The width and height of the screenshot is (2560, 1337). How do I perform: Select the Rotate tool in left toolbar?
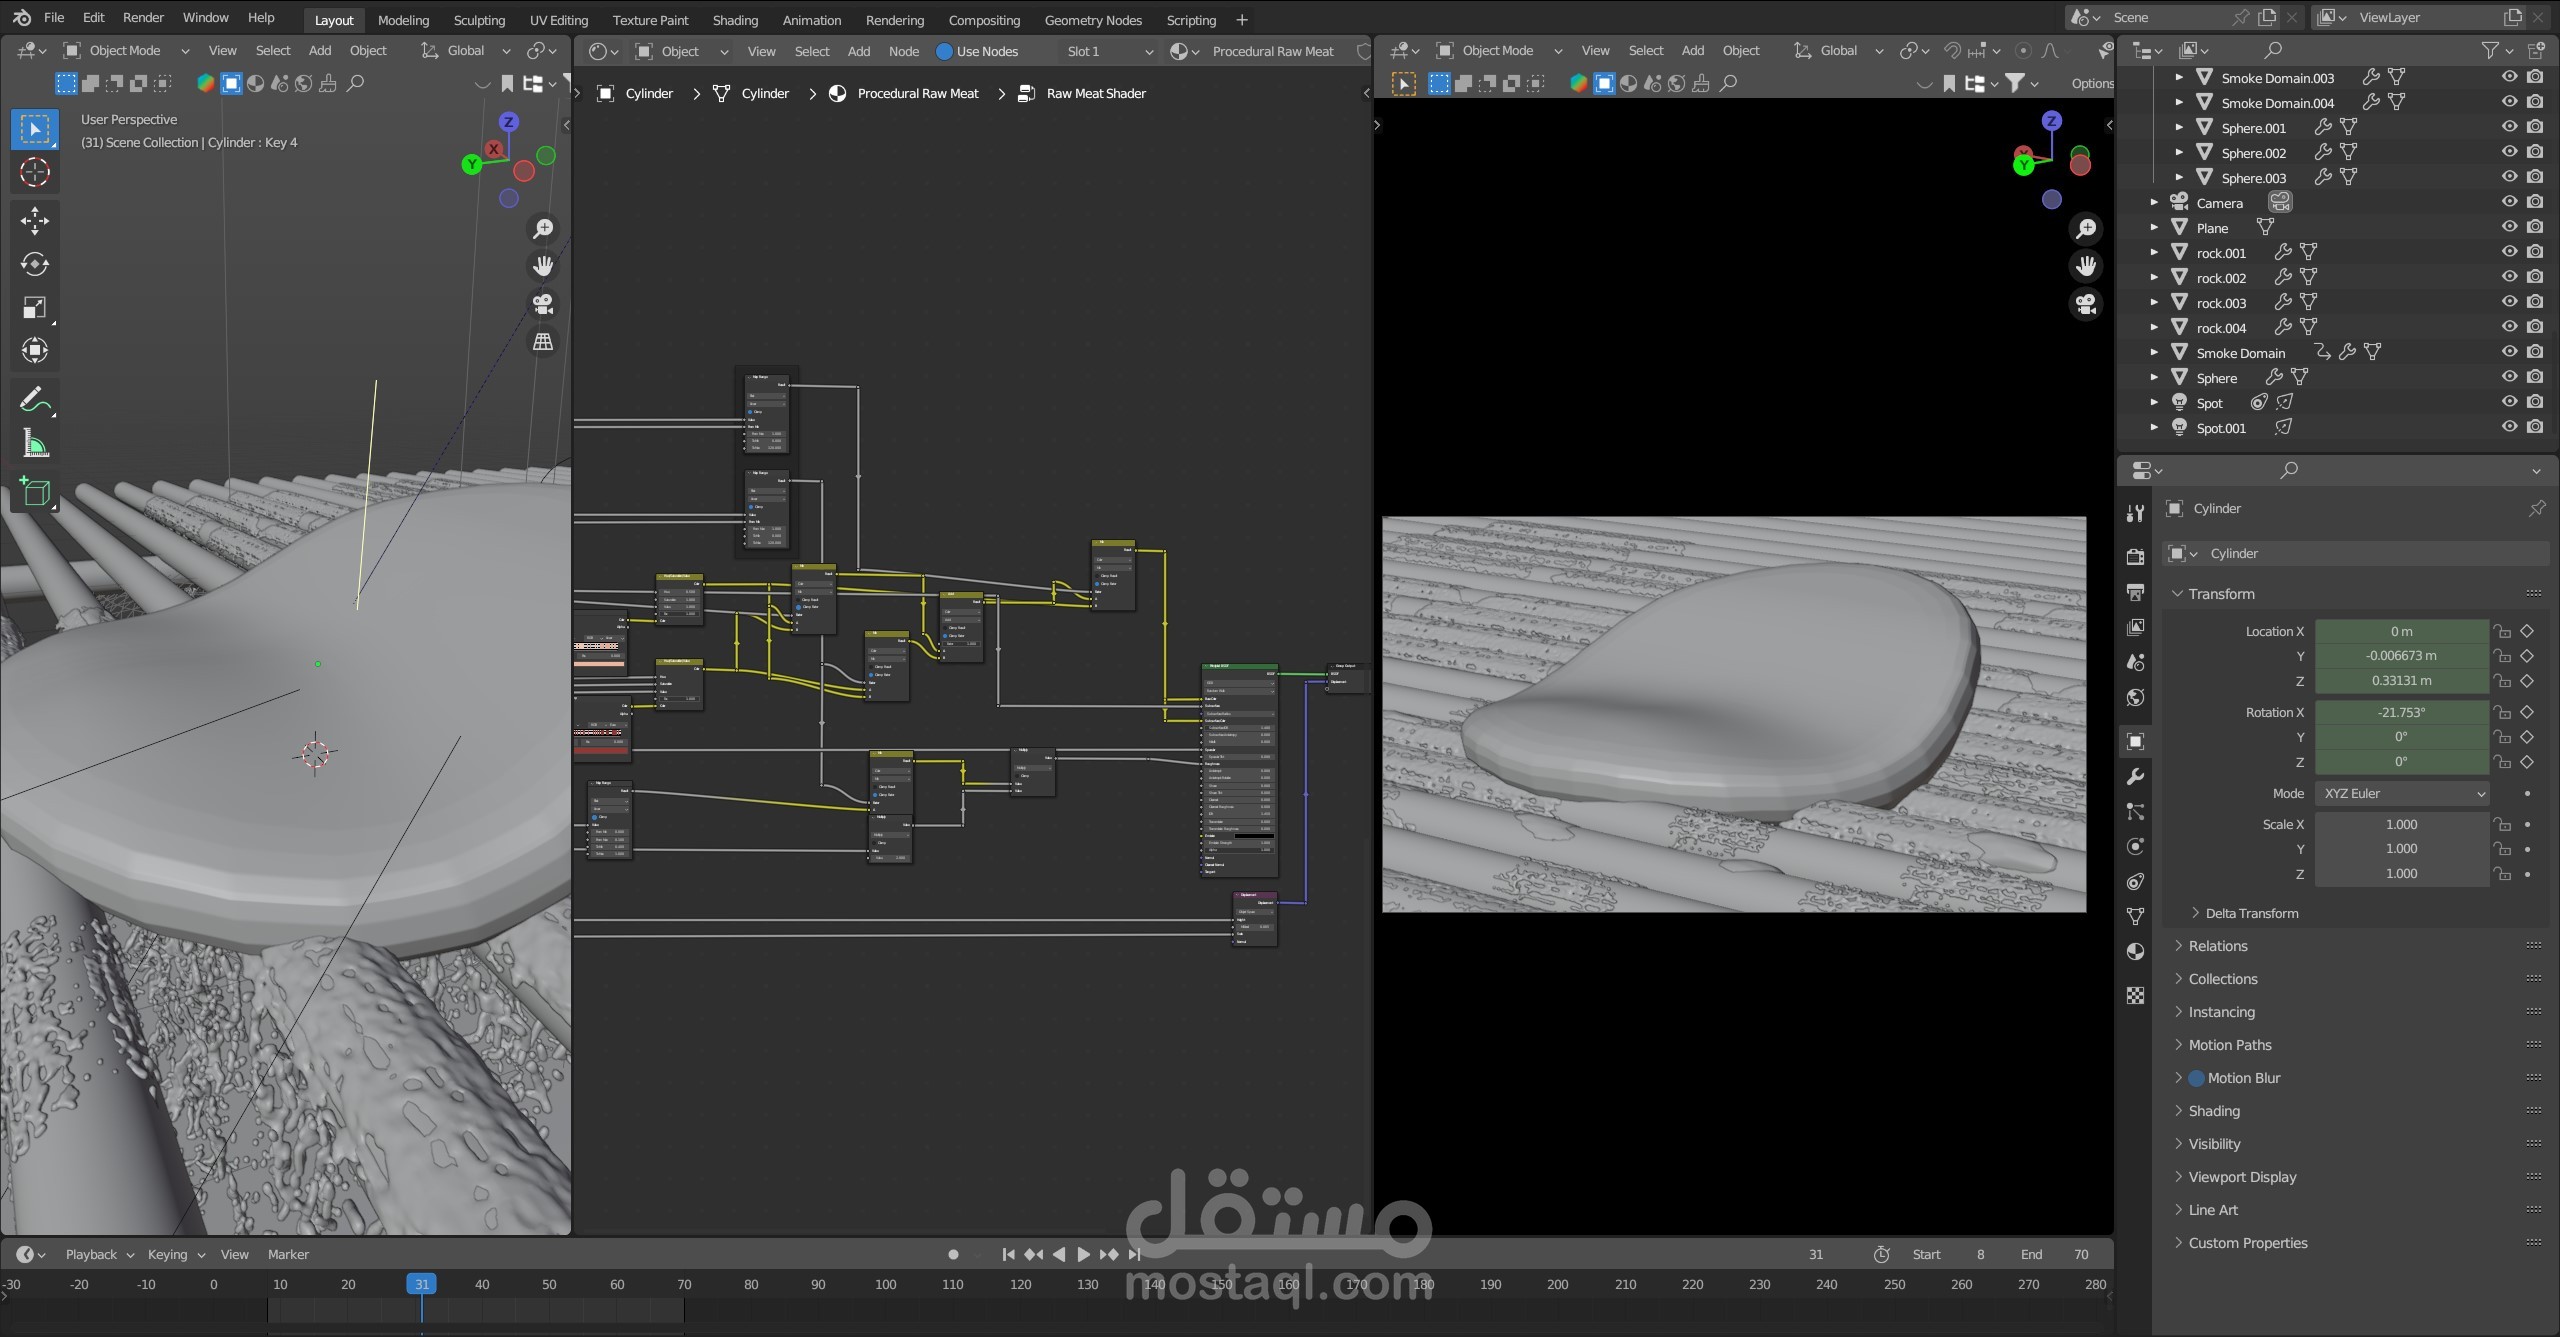pyautogui.click(x=35, y=264)
